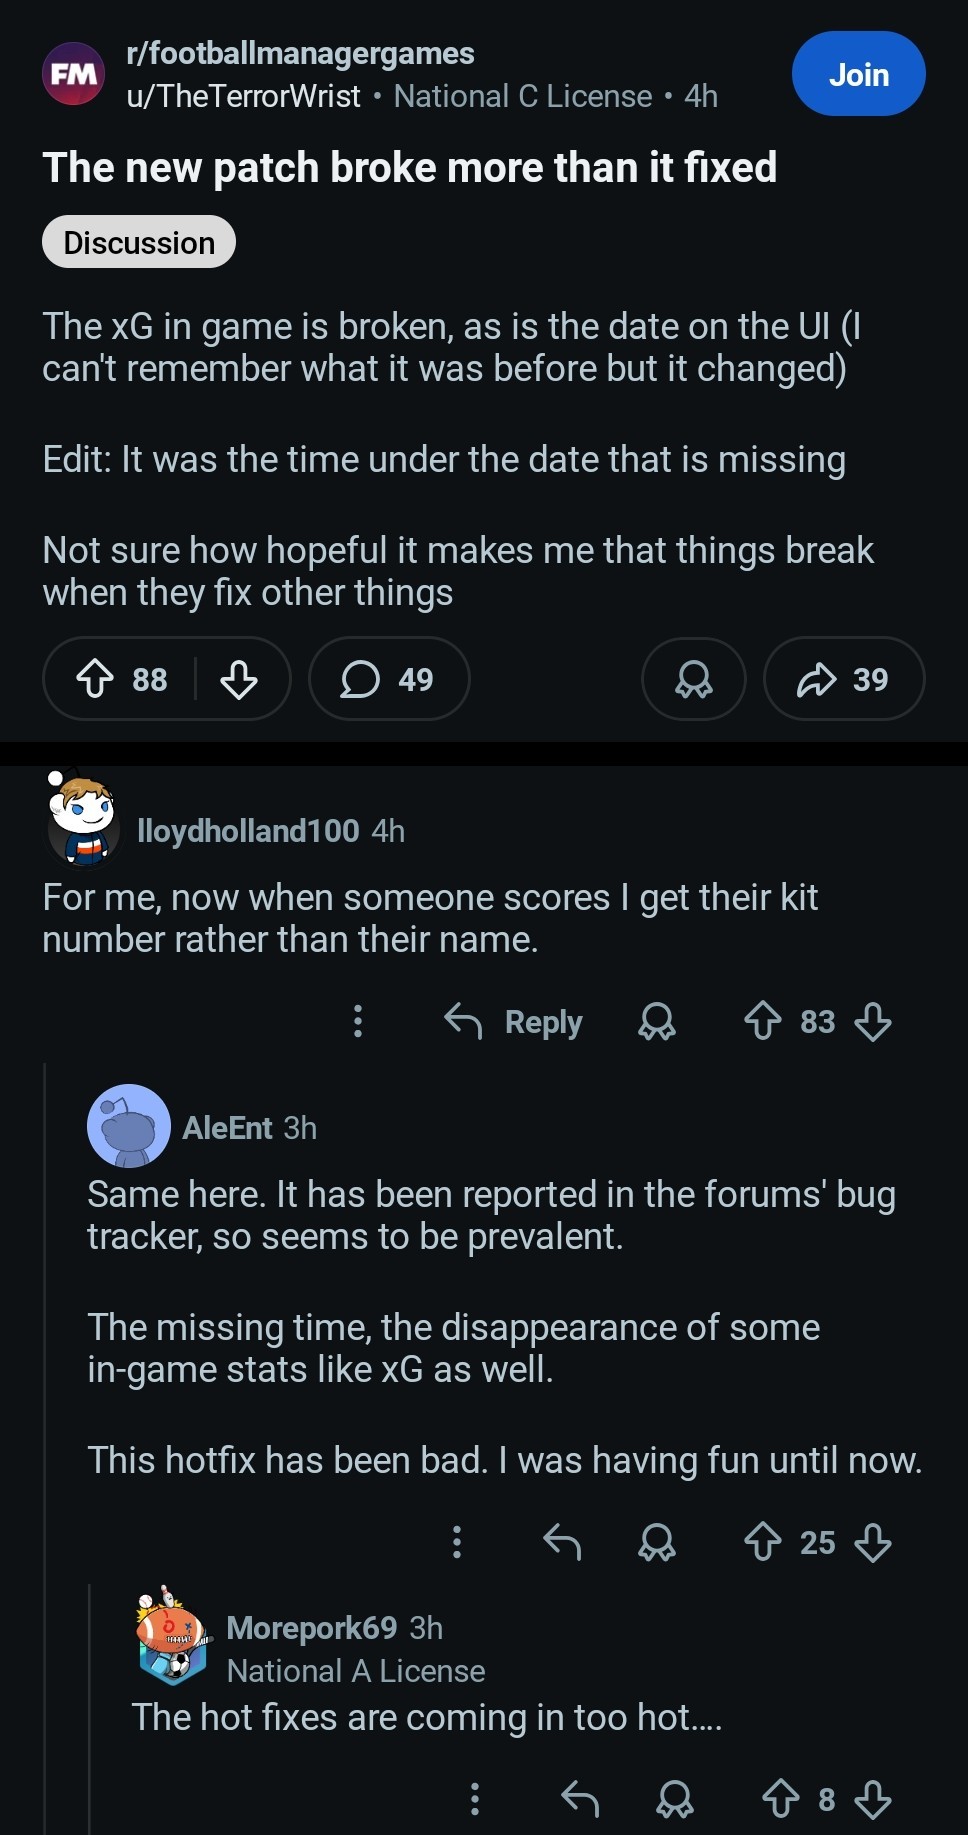
Task: Select the Discussion flair tag
Action: pos(139,242)
